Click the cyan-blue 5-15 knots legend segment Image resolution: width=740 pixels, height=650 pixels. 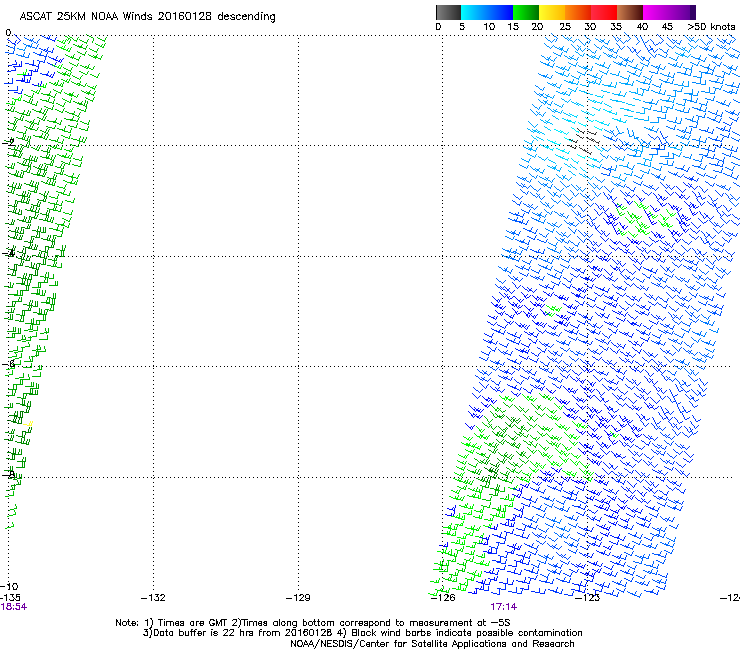487,12
